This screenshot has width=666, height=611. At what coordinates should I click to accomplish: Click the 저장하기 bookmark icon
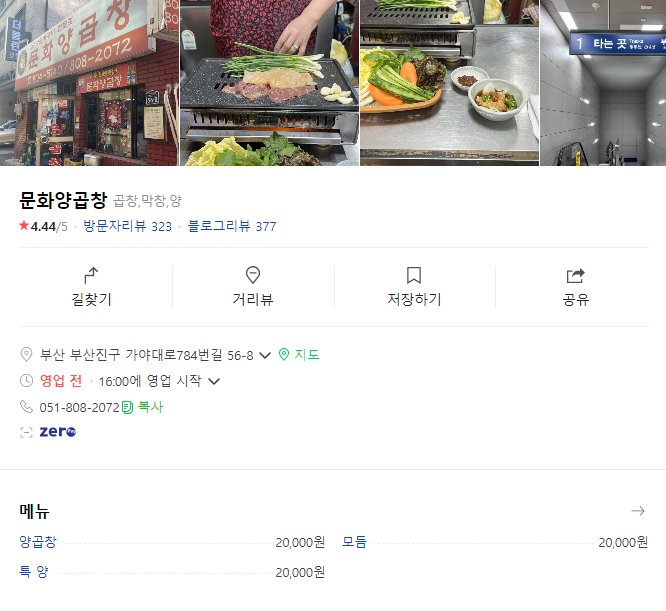coord(414,275)
